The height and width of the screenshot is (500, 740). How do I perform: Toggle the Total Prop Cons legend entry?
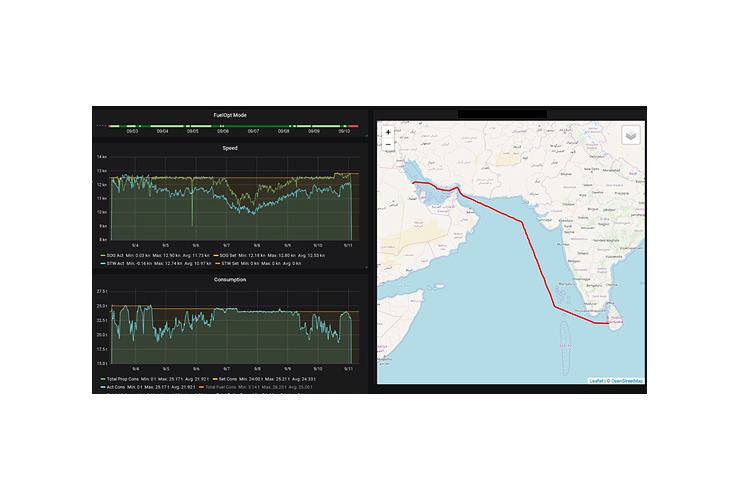(123, 379)
